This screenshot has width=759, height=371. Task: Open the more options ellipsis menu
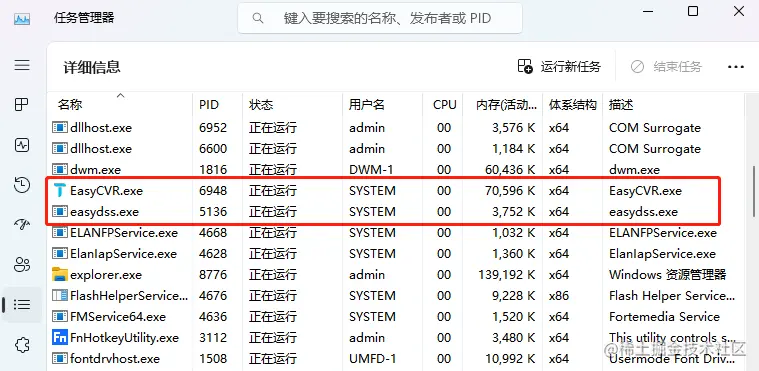point(736,67)
